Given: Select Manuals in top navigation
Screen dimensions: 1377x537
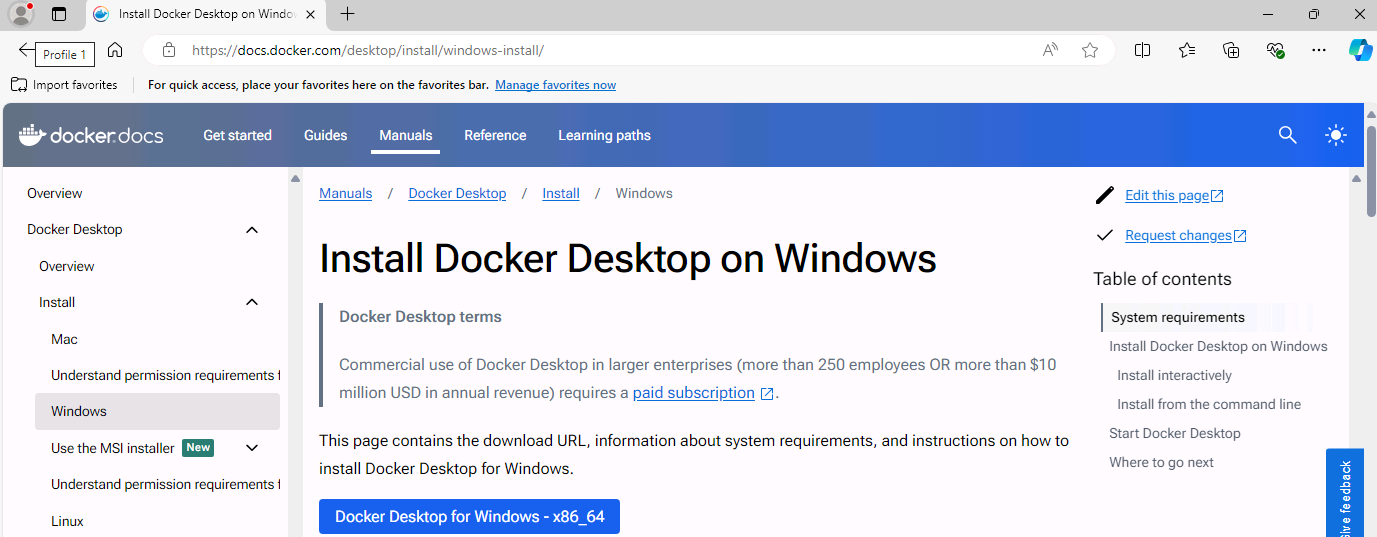Looking at the screenshot, I should tap(406, 135).
